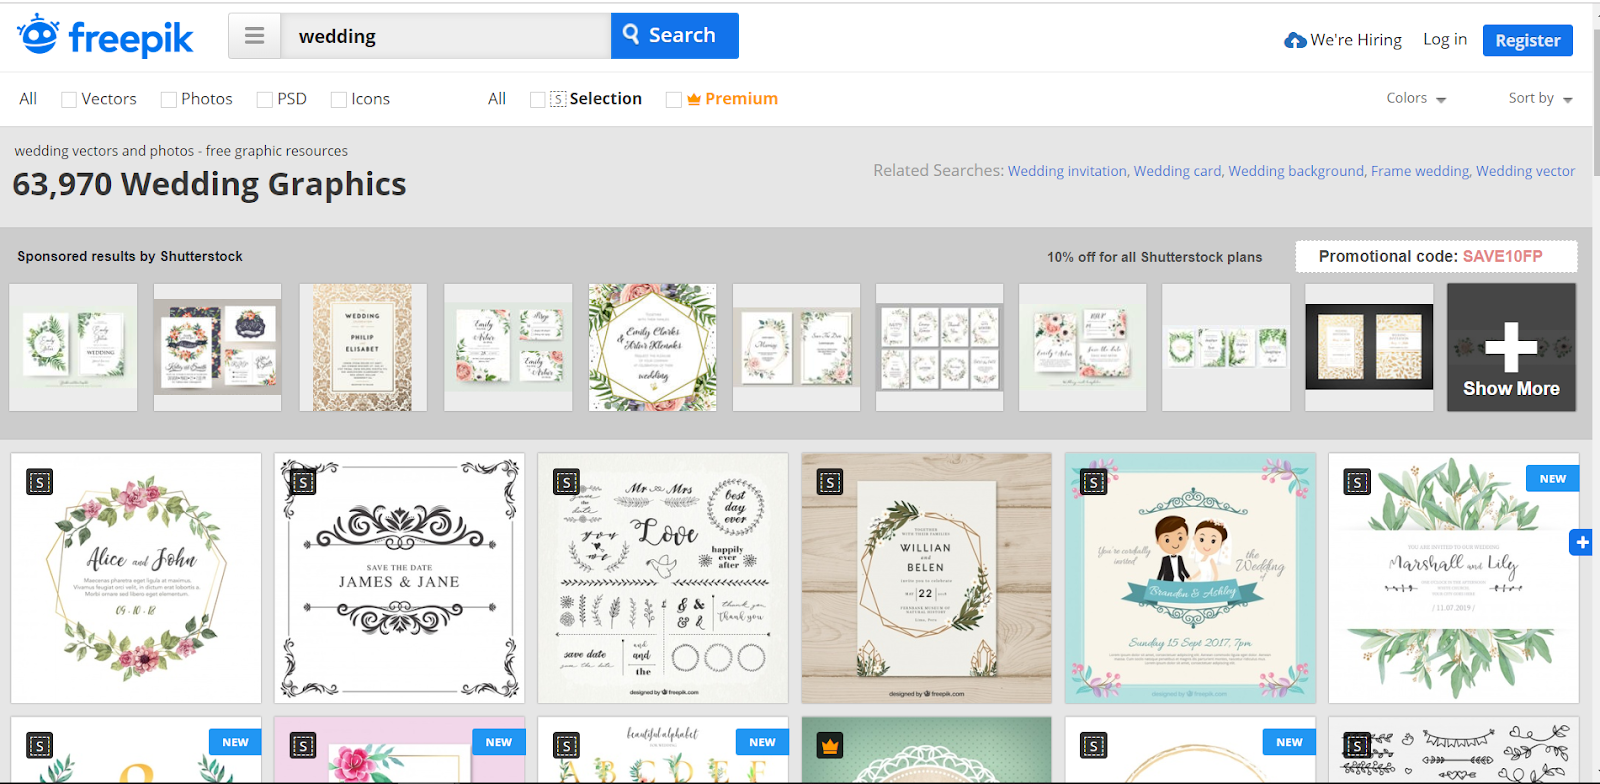
Task: Open the Marshall and Lily watercolor leaves graphic
Action: coord(1453,578)
